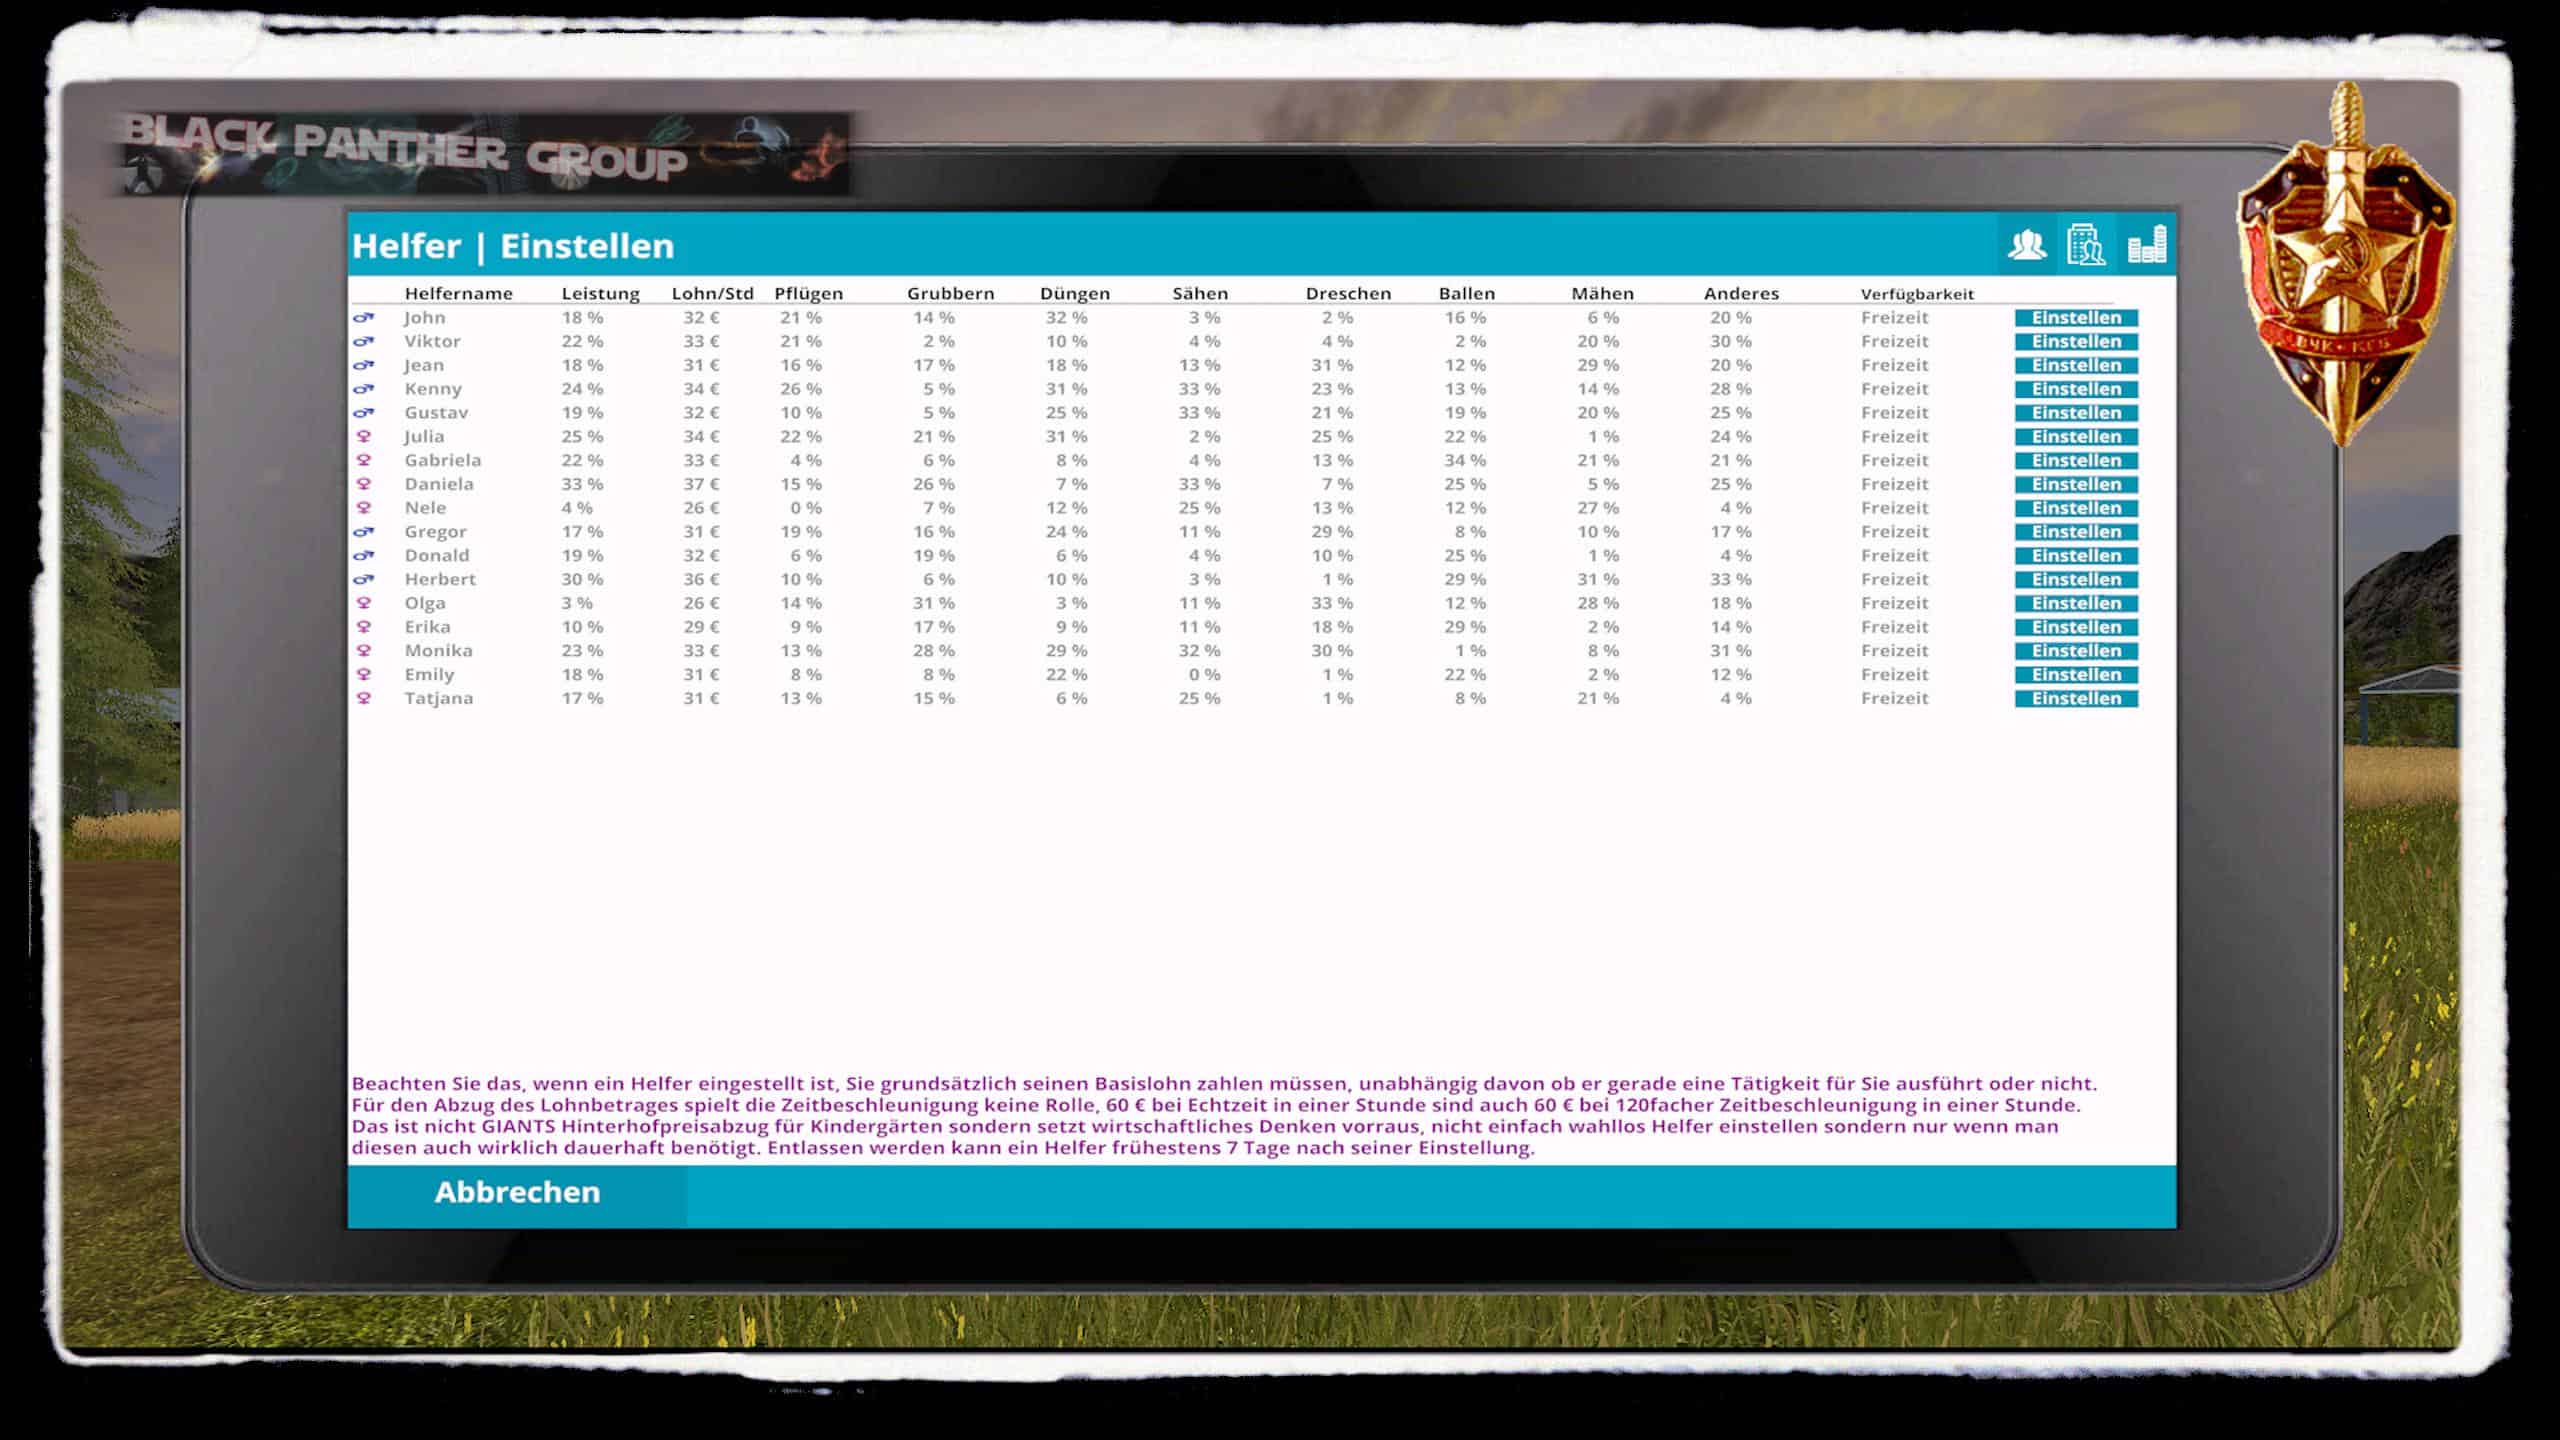Click the Lohn/Std column header
Image resolution: width=2560 pixels, height=1440 pixels.
712,294
